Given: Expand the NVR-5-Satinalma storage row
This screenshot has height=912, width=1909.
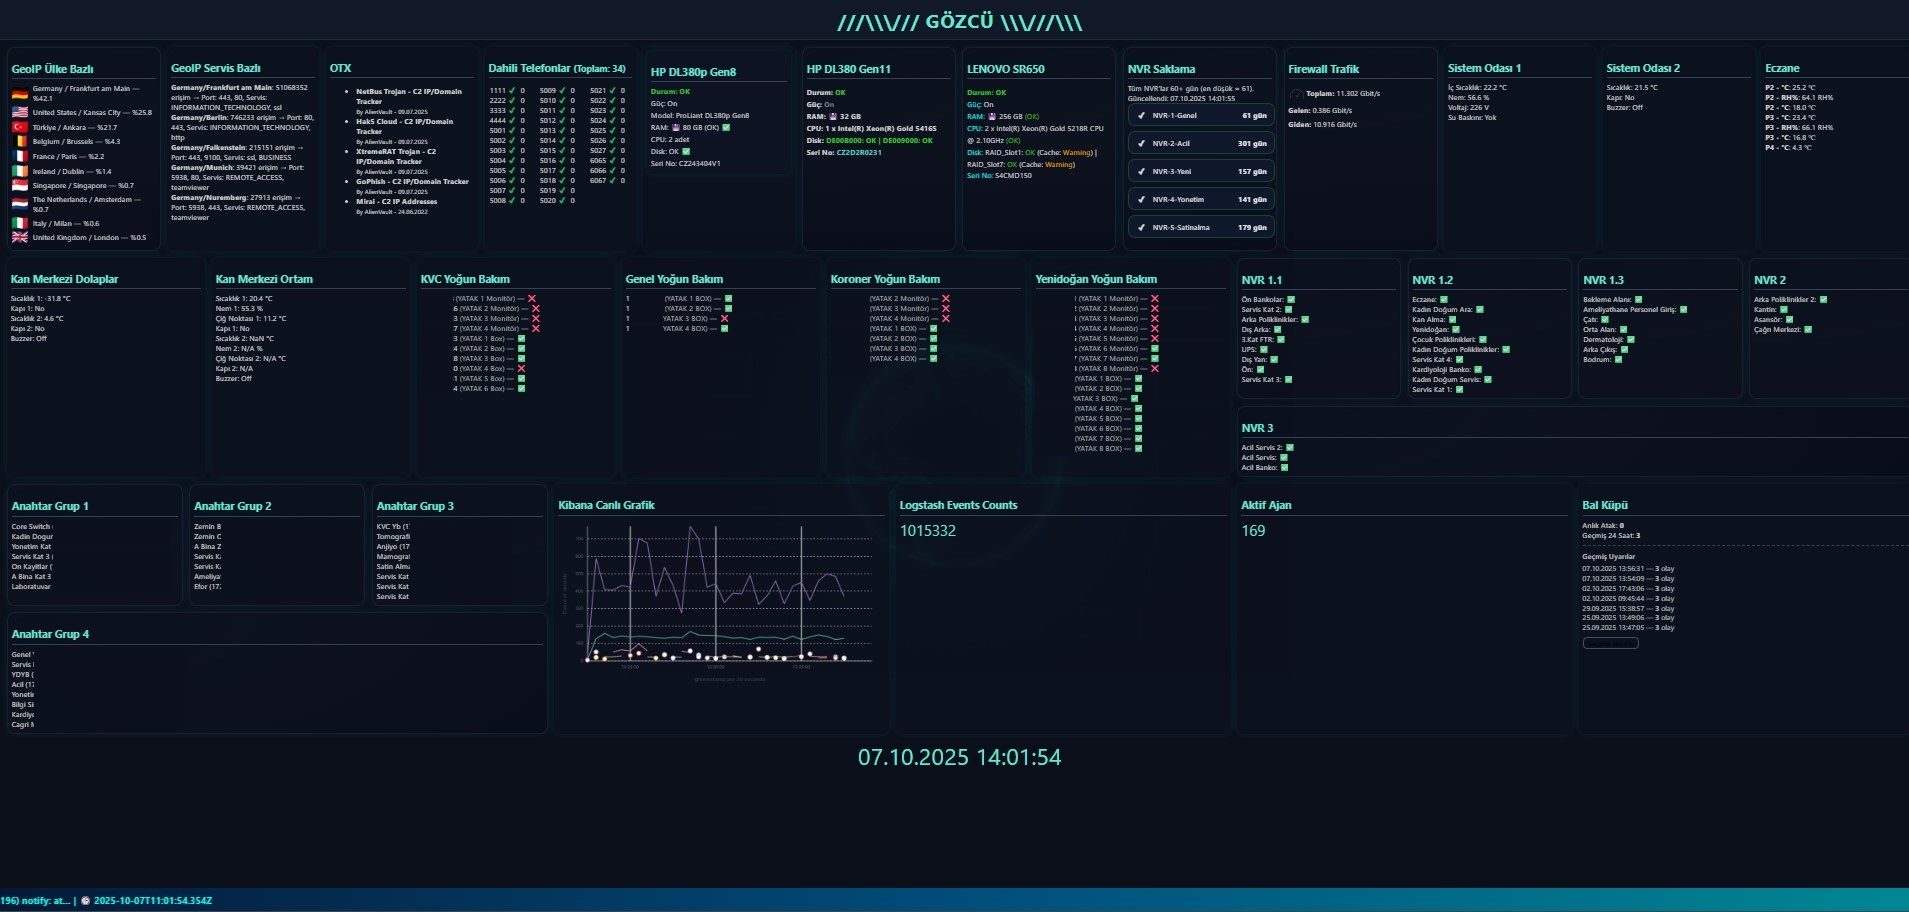Looking at the screenshot, I should (x=1201, y=228).
